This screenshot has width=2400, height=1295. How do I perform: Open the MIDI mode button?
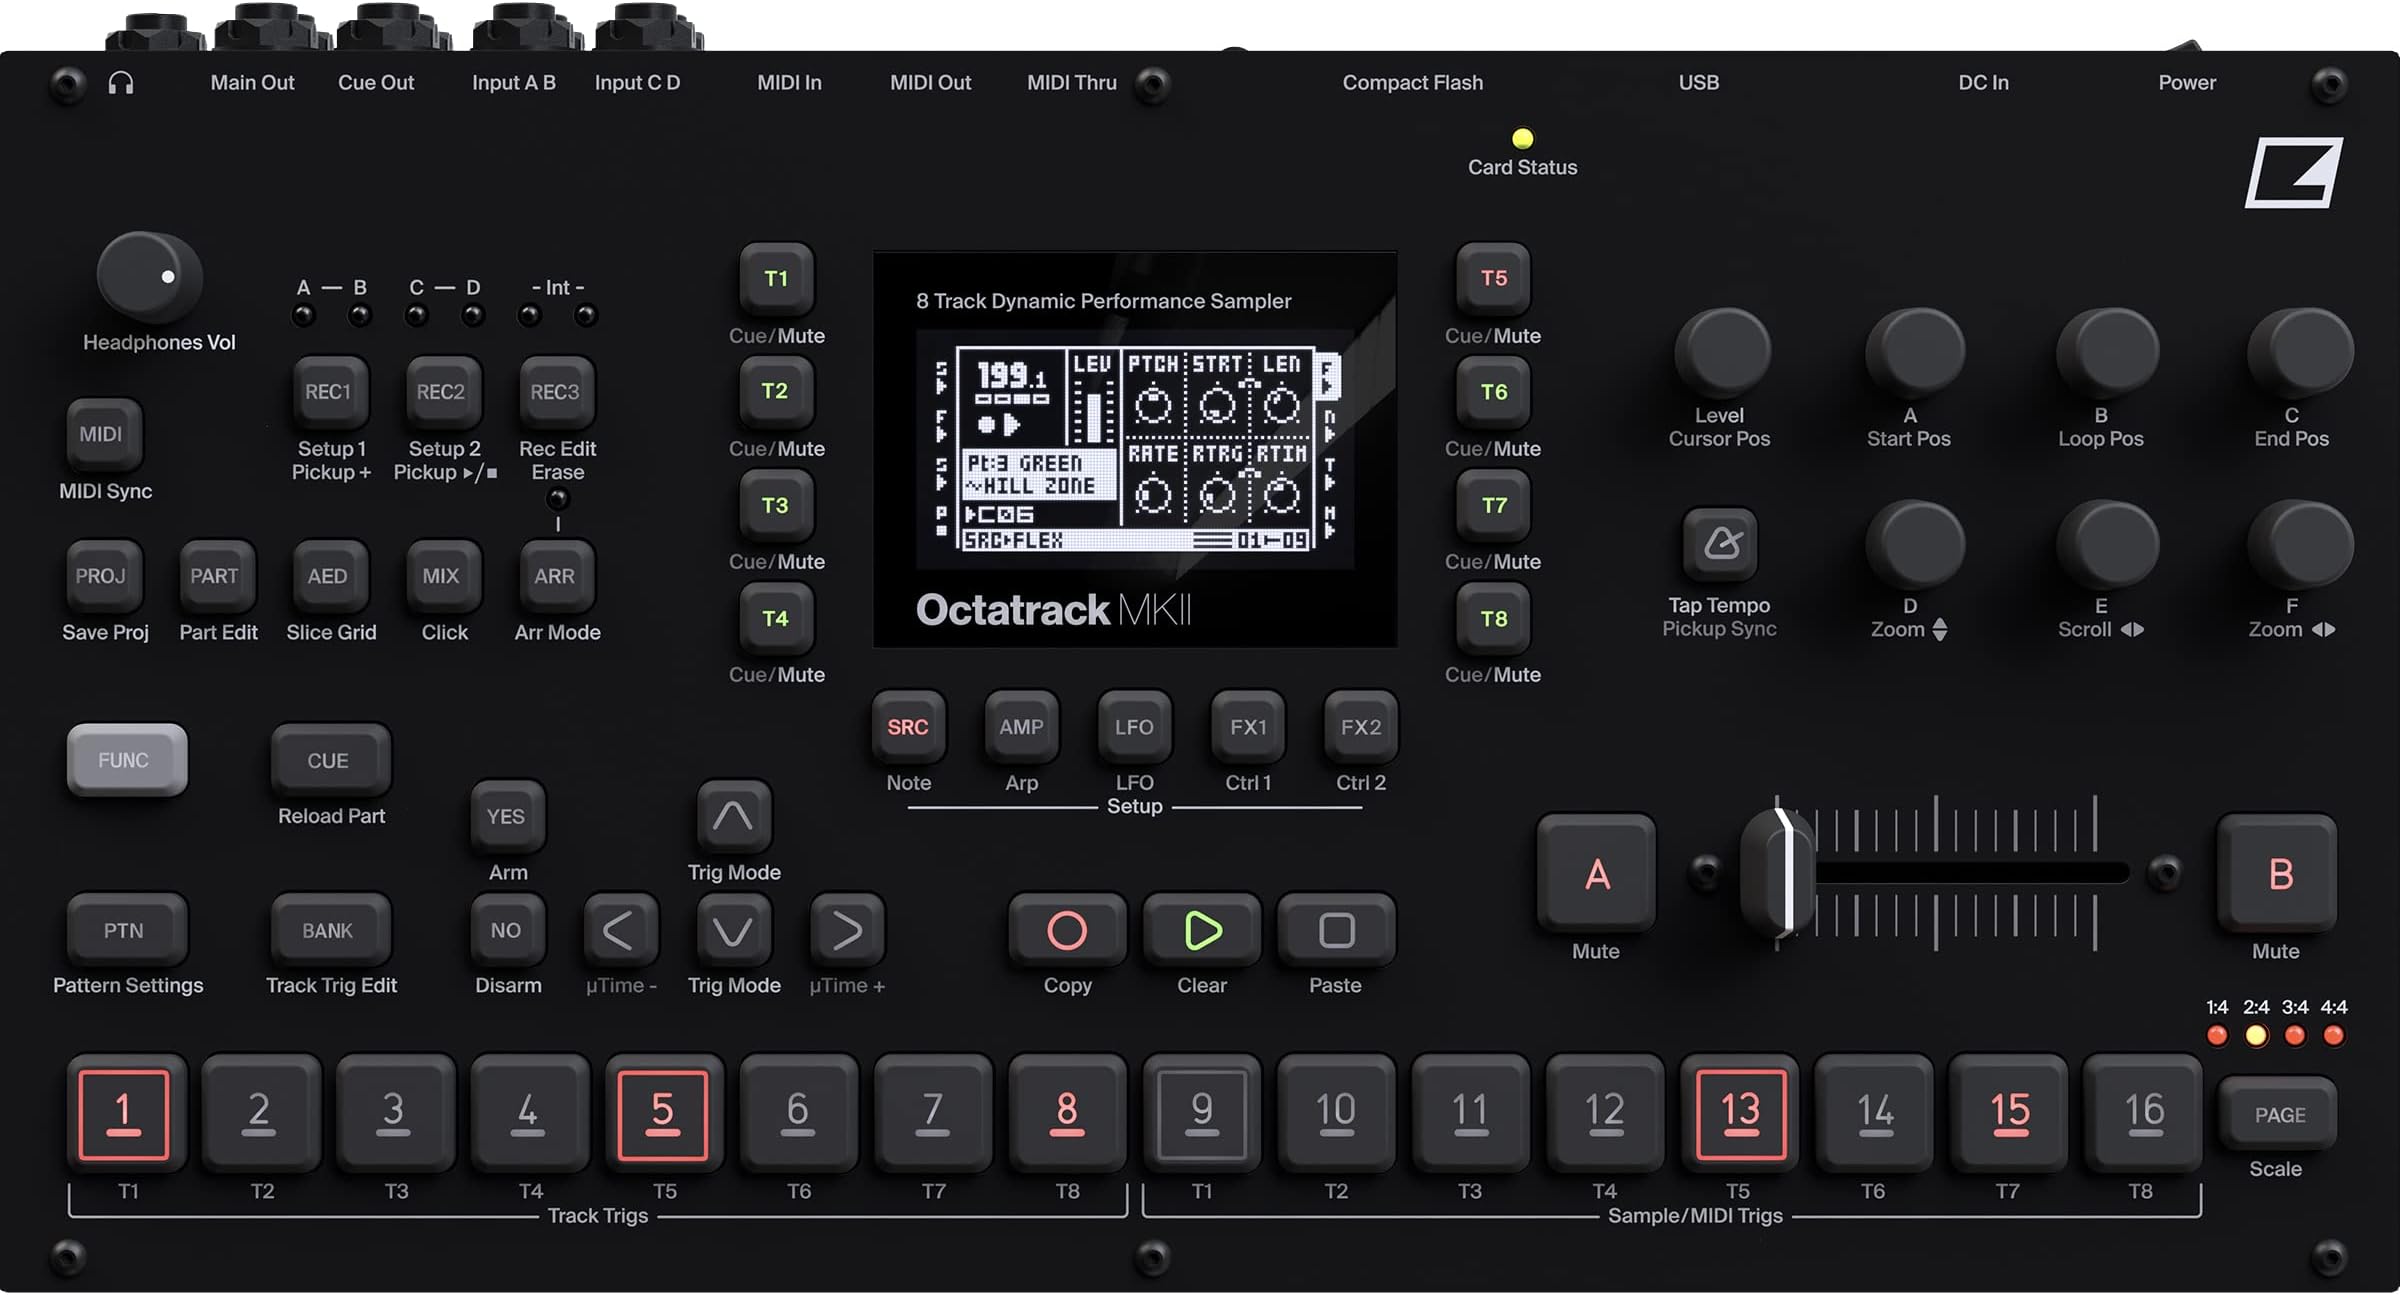click(104, 433)
